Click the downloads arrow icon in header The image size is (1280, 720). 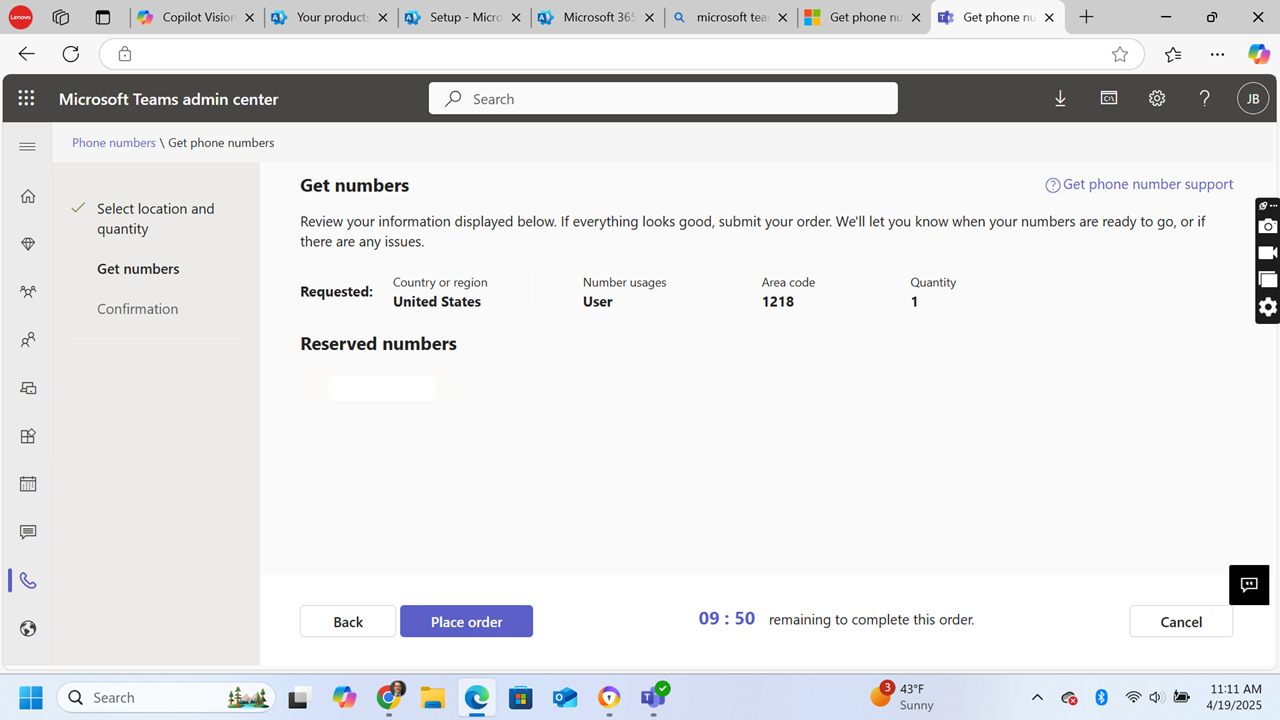[1060, 98]
